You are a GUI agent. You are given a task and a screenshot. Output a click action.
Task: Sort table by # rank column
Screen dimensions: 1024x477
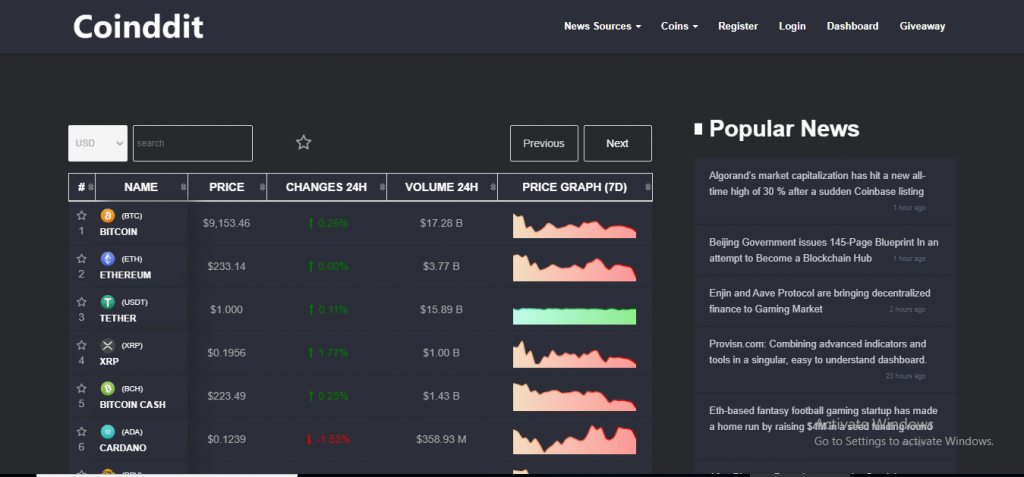pyautogui.click(x=82, y=188)
